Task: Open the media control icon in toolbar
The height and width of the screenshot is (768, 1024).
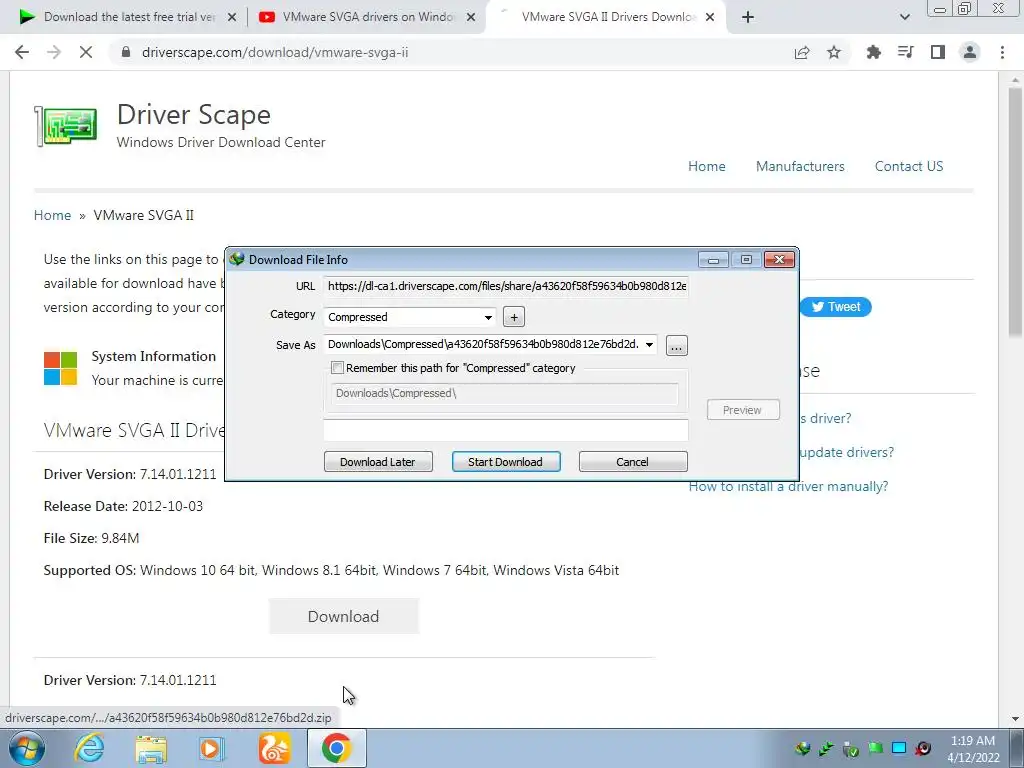Action: click(905, 52)
